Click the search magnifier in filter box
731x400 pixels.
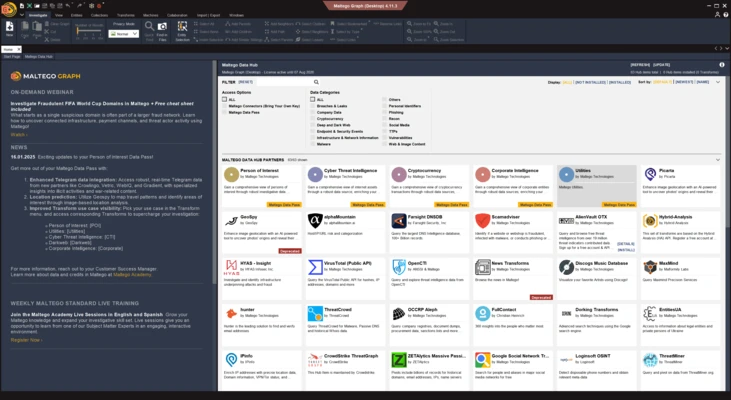pos(316,82)
